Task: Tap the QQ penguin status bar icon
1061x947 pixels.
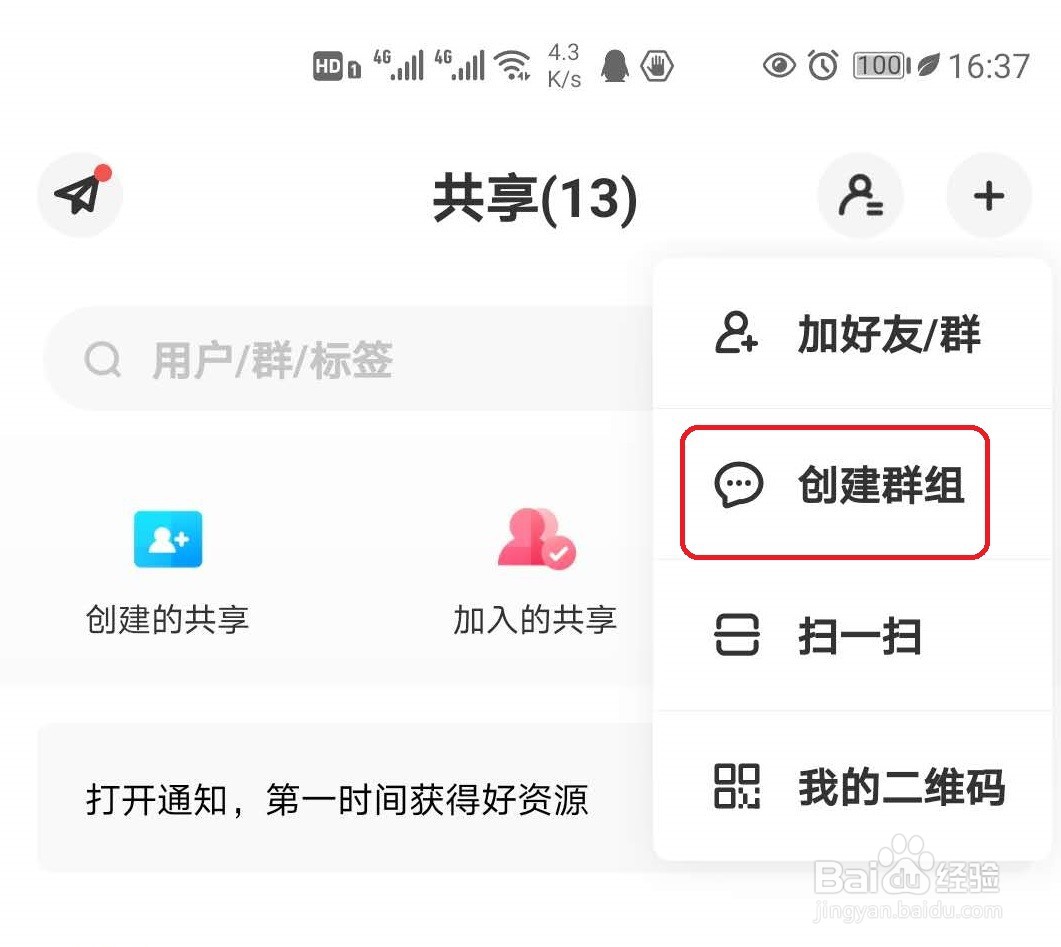Action: tap(615, 66)
